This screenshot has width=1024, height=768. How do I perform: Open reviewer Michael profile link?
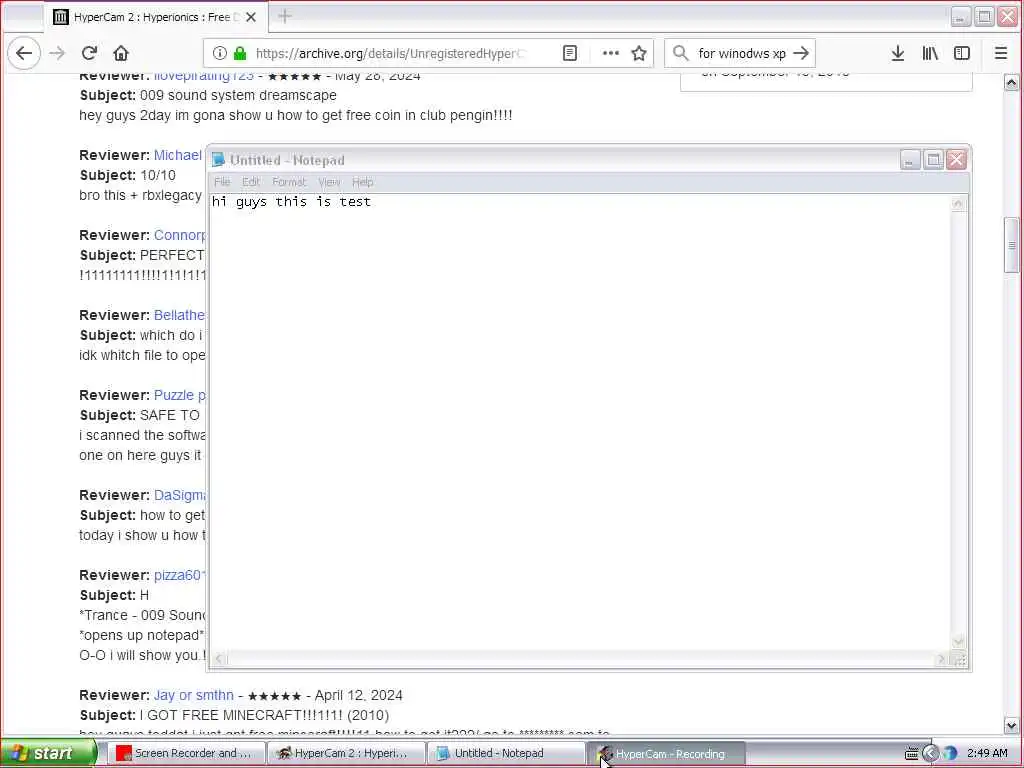tap(178, 155)
